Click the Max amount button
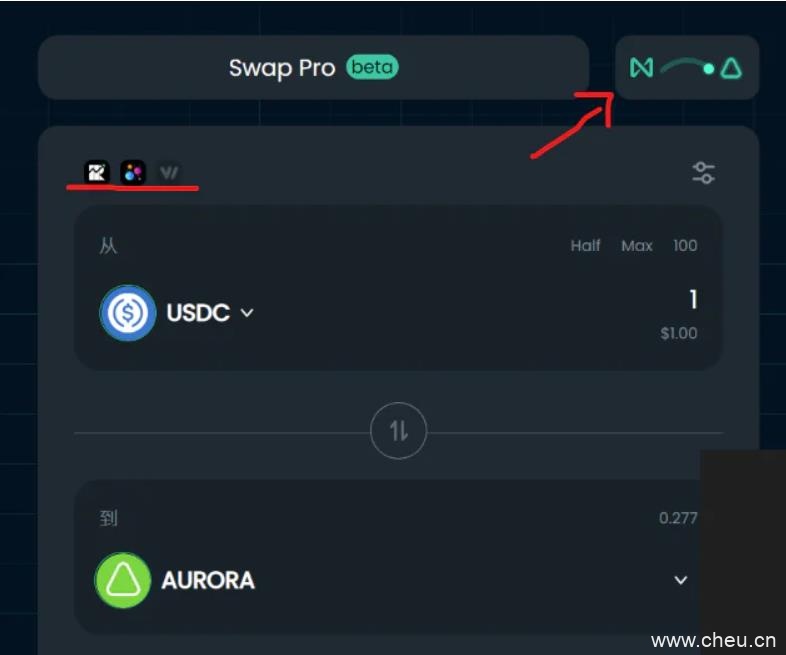Viewport: 786px width, 655px height. tap(637, 246)
